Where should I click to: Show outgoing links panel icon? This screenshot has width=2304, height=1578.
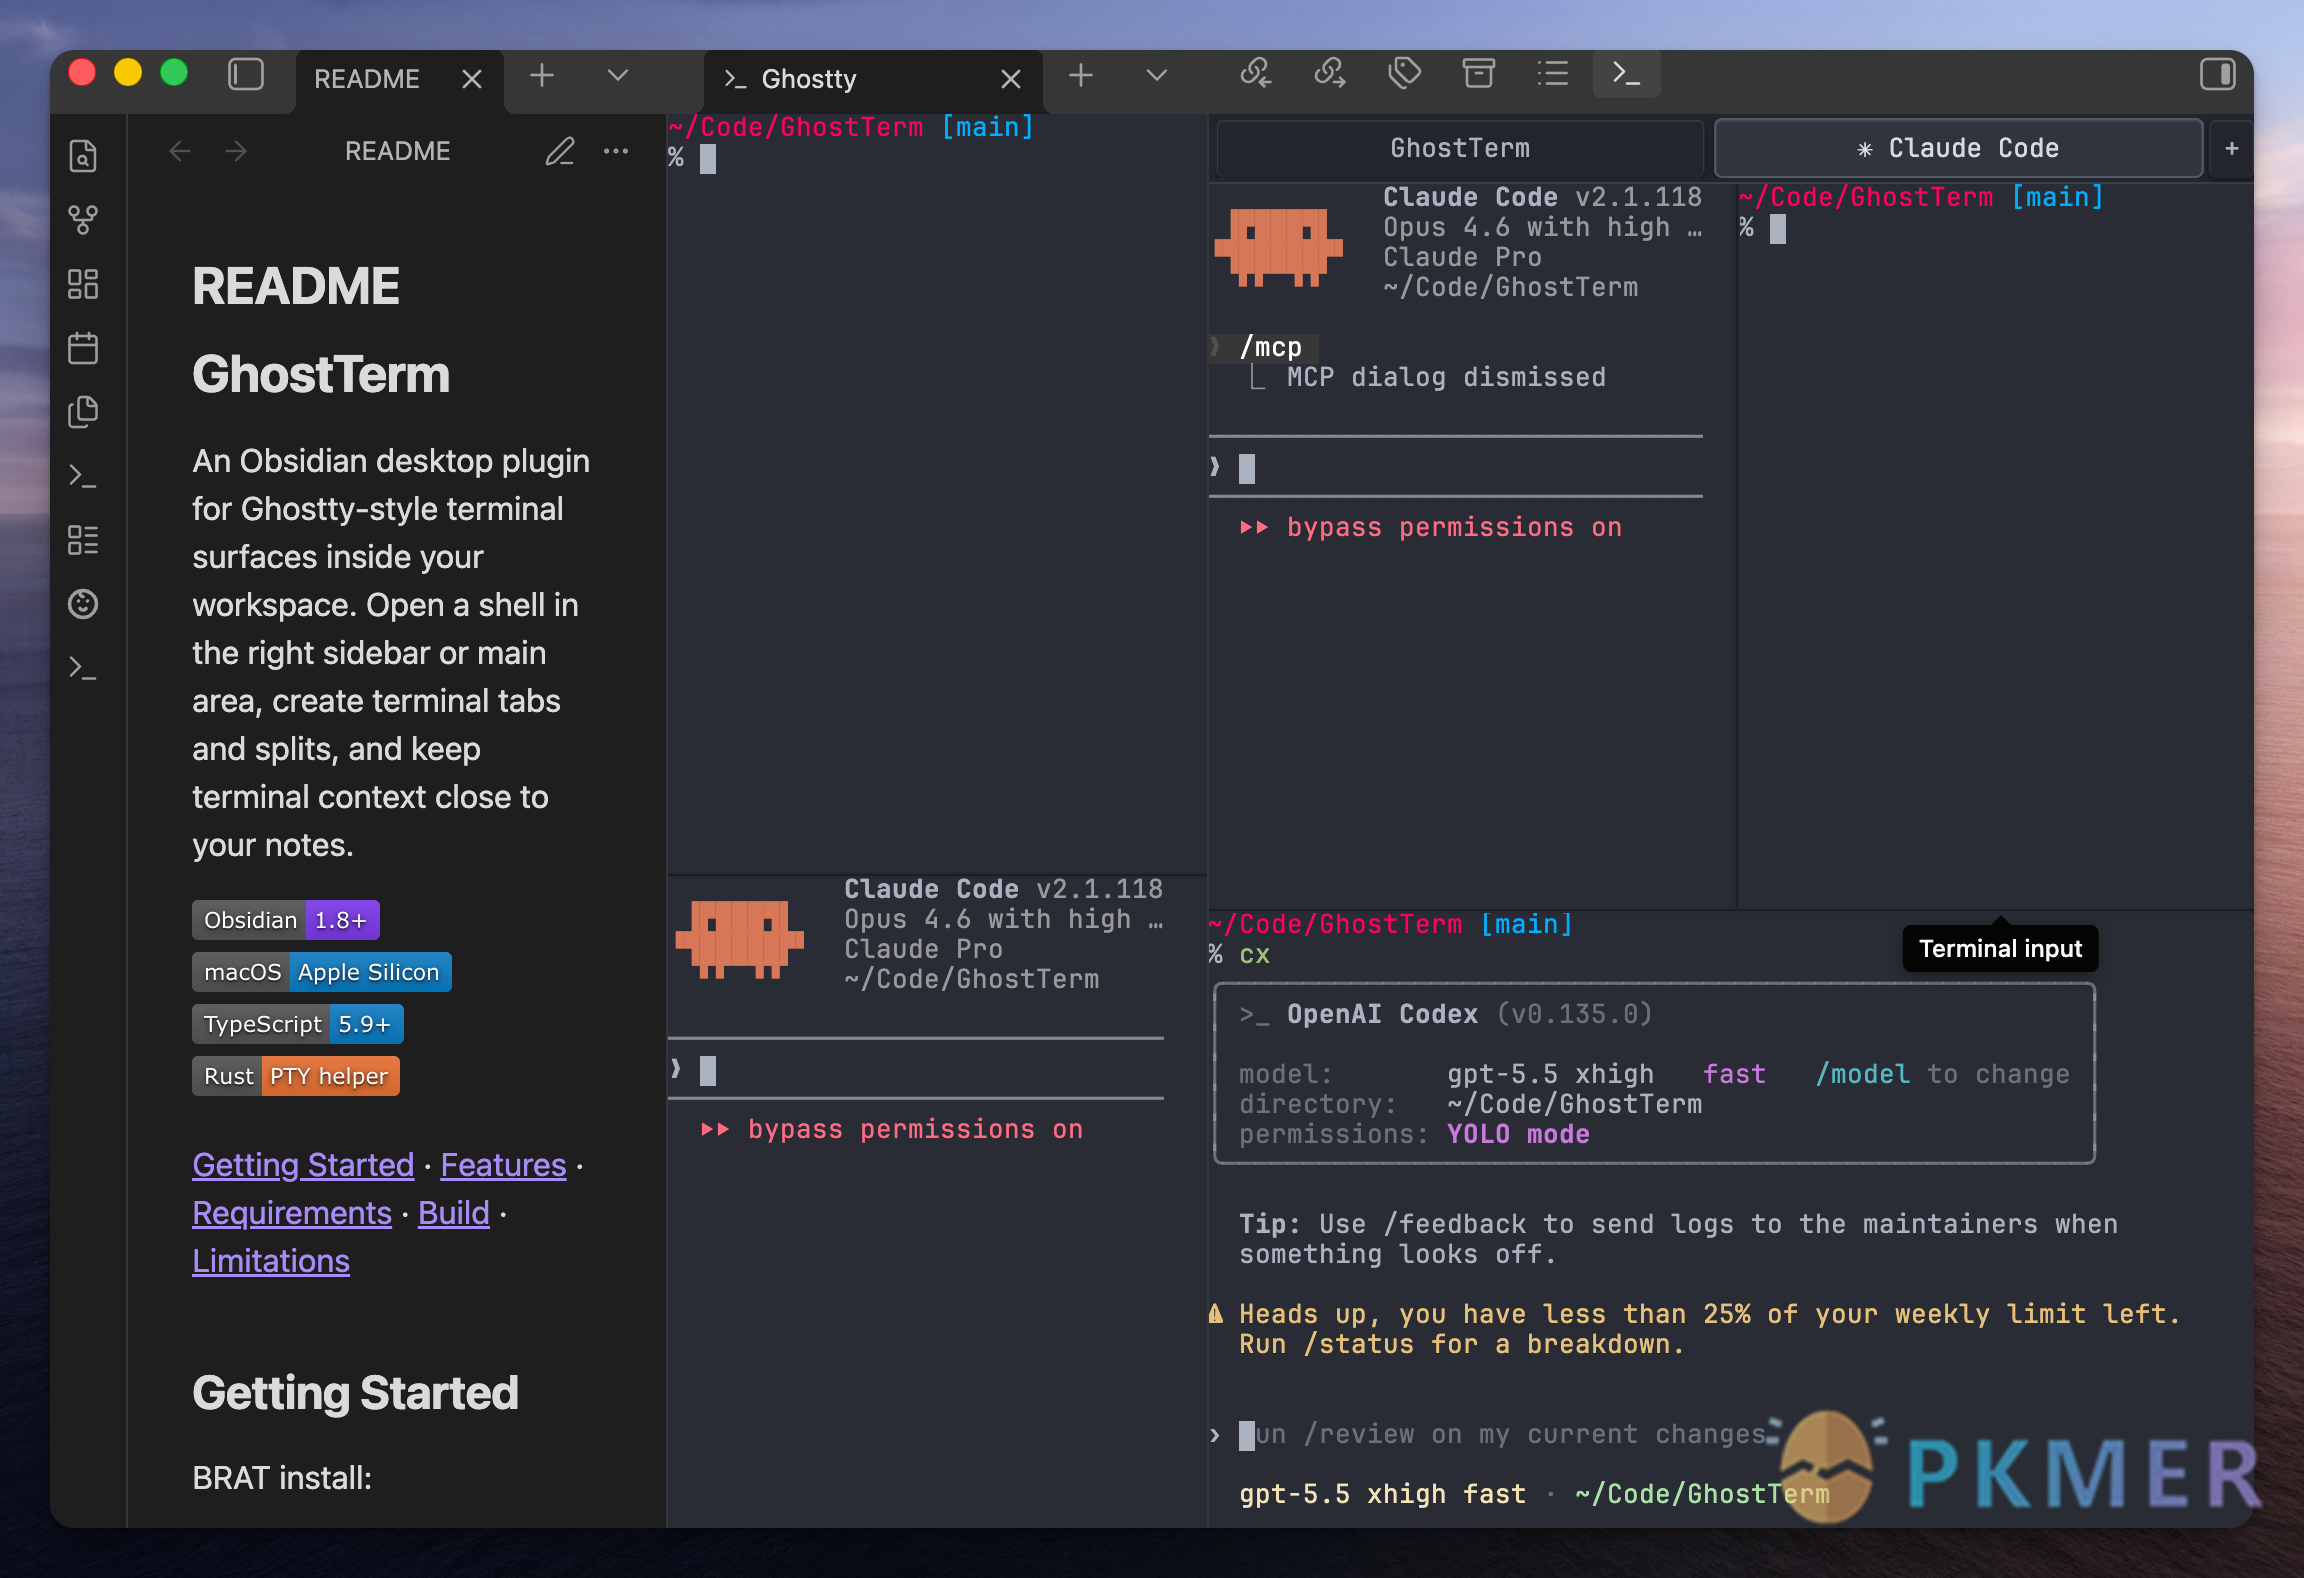coord(1330,74)
